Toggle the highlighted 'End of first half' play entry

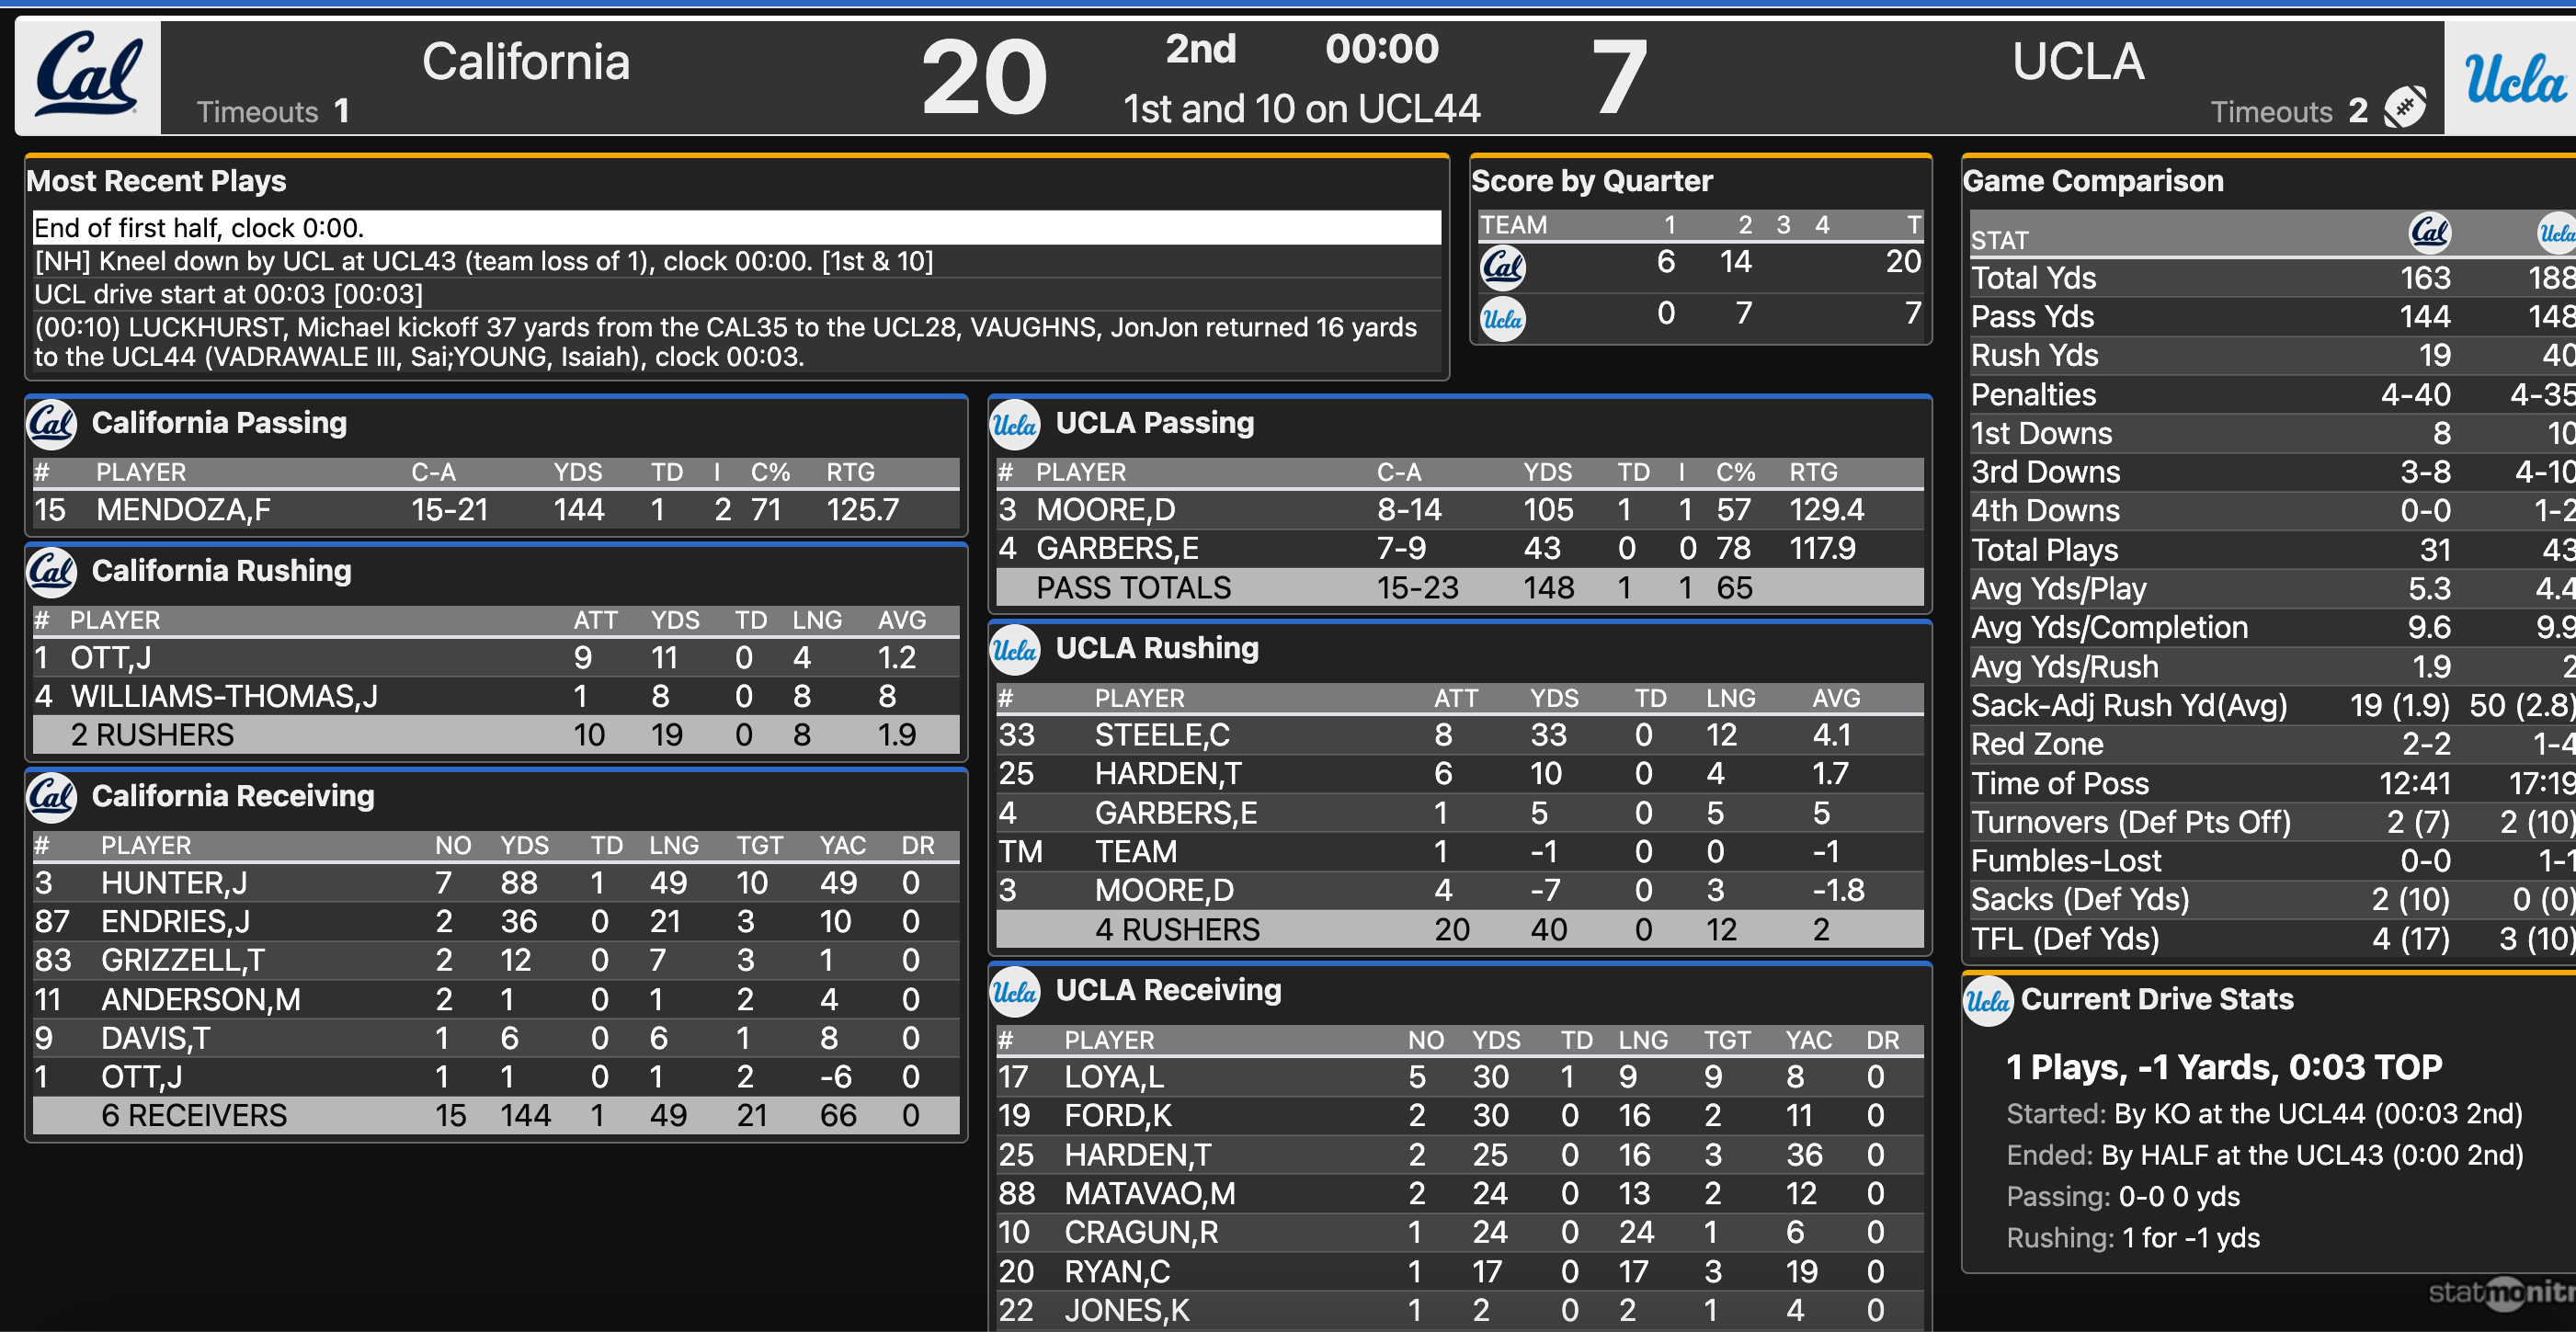400,227
